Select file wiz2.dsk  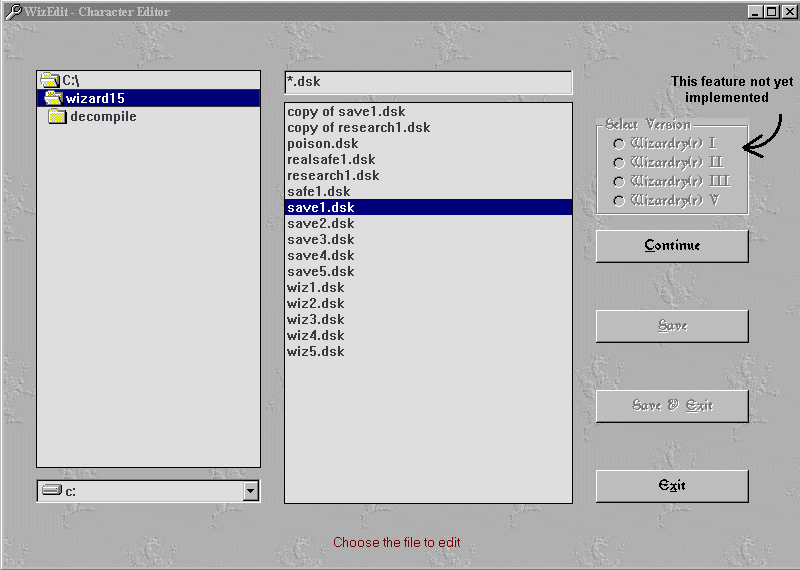tap(429, 303)
